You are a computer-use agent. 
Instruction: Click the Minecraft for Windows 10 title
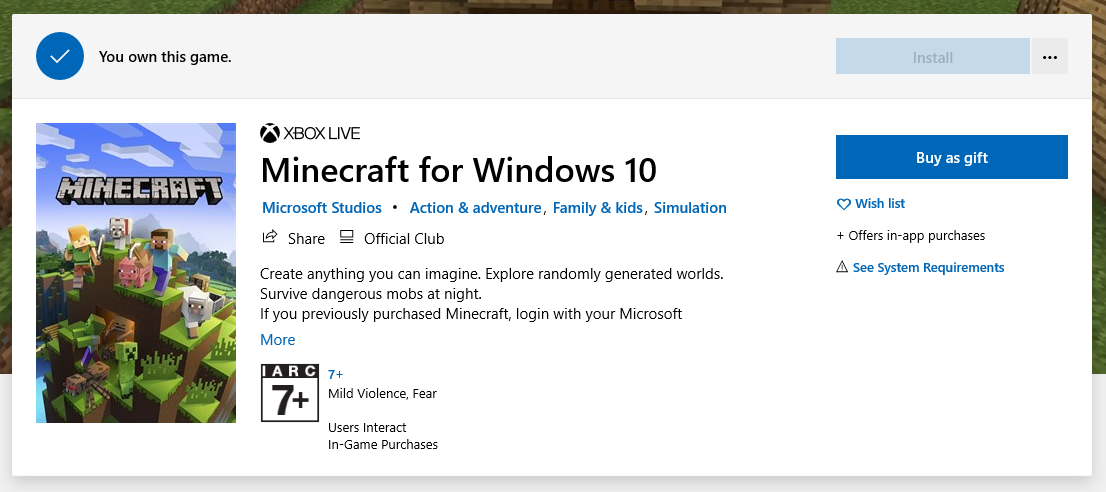point(458,170)
